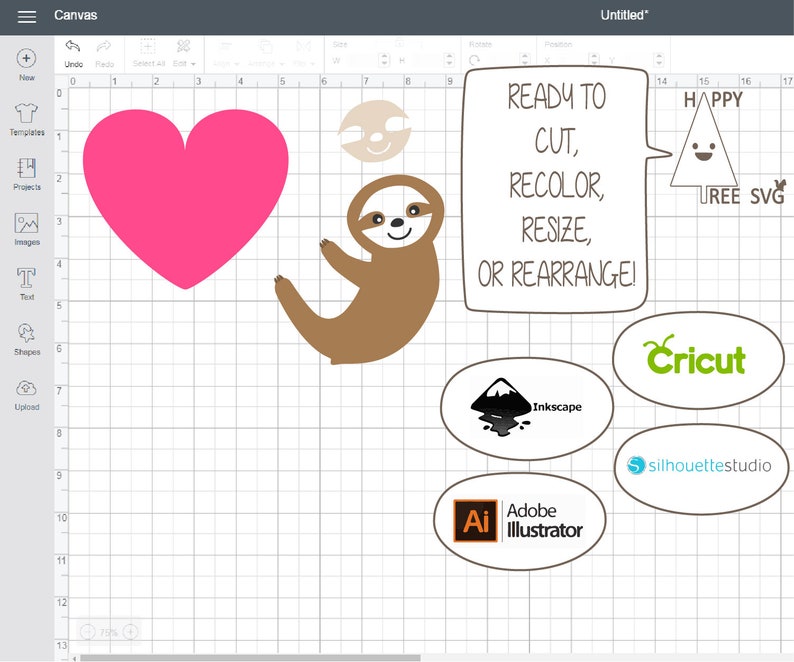The image size is (794, 662).
Task: Click the Silhouette Studio logo oval
Action: pyautogui.click(x=701, y=469)
